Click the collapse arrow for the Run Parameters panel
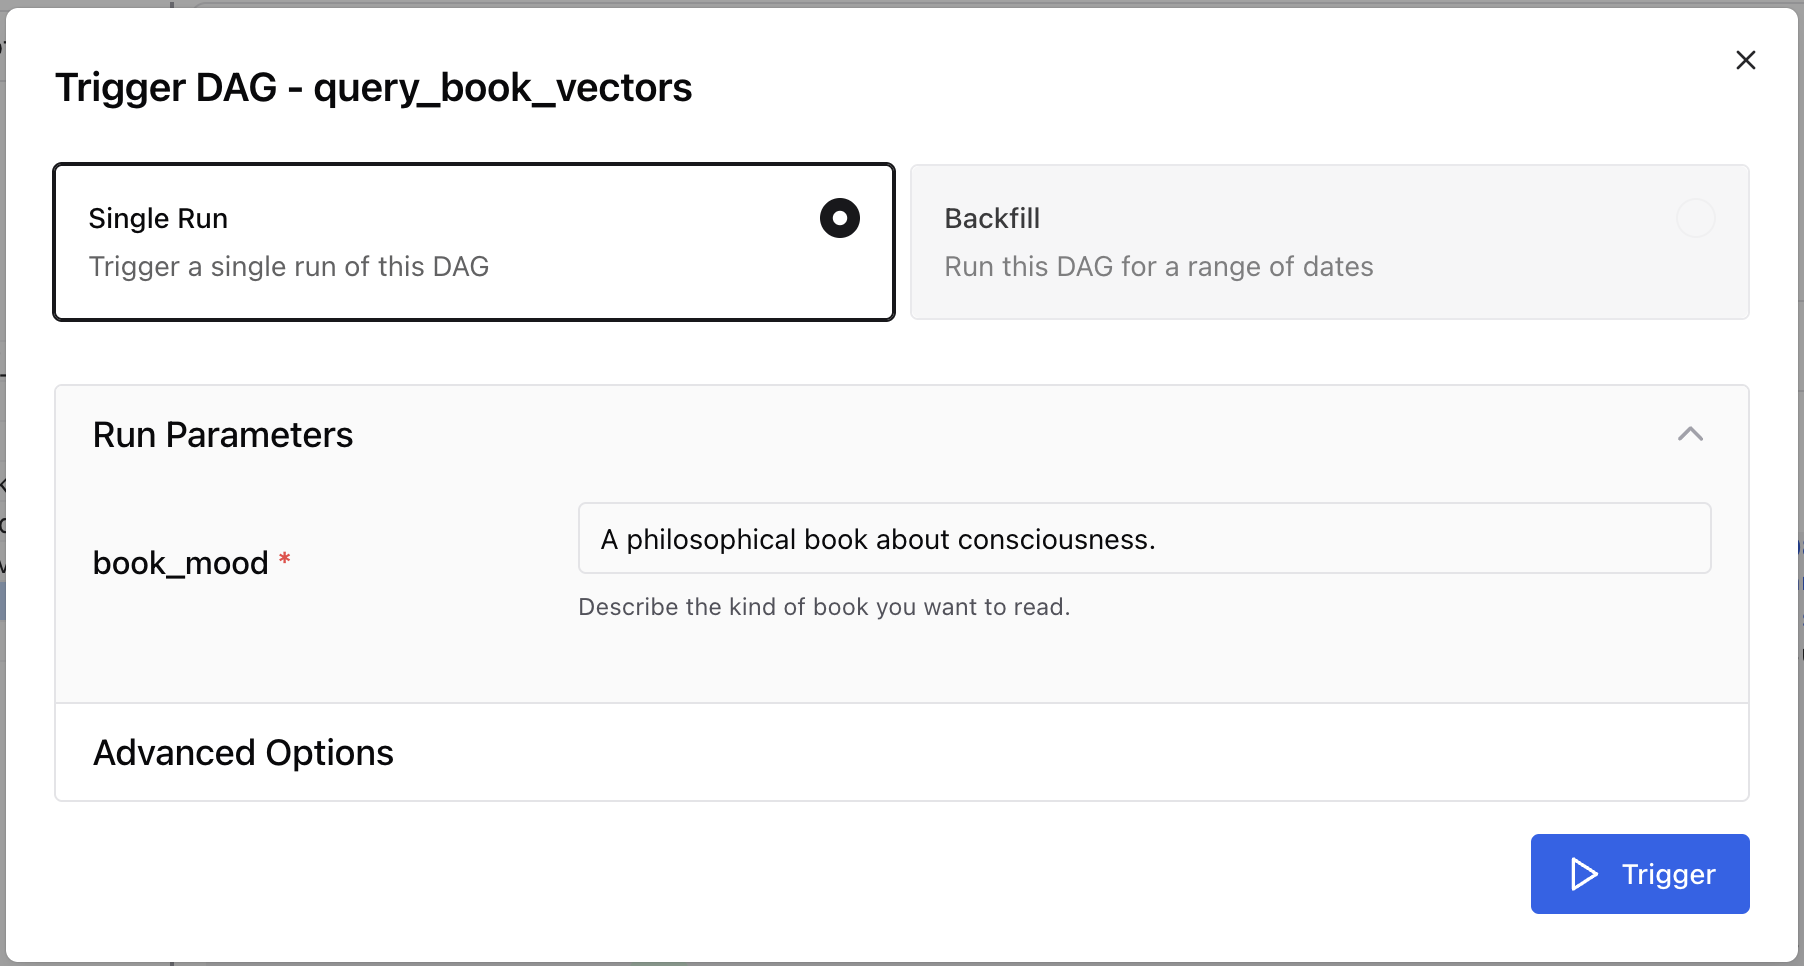This screenshot has height=966, width=1804. (1690, 434)
